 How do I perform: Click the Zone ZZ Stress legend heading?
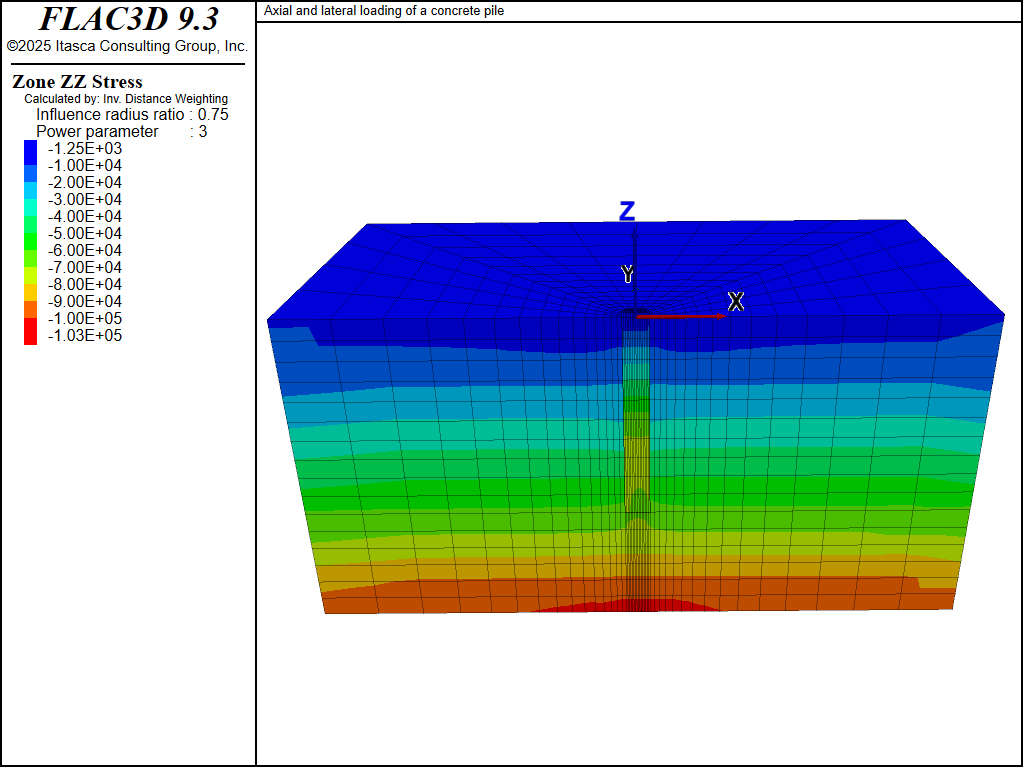click(x=77, y=82)
